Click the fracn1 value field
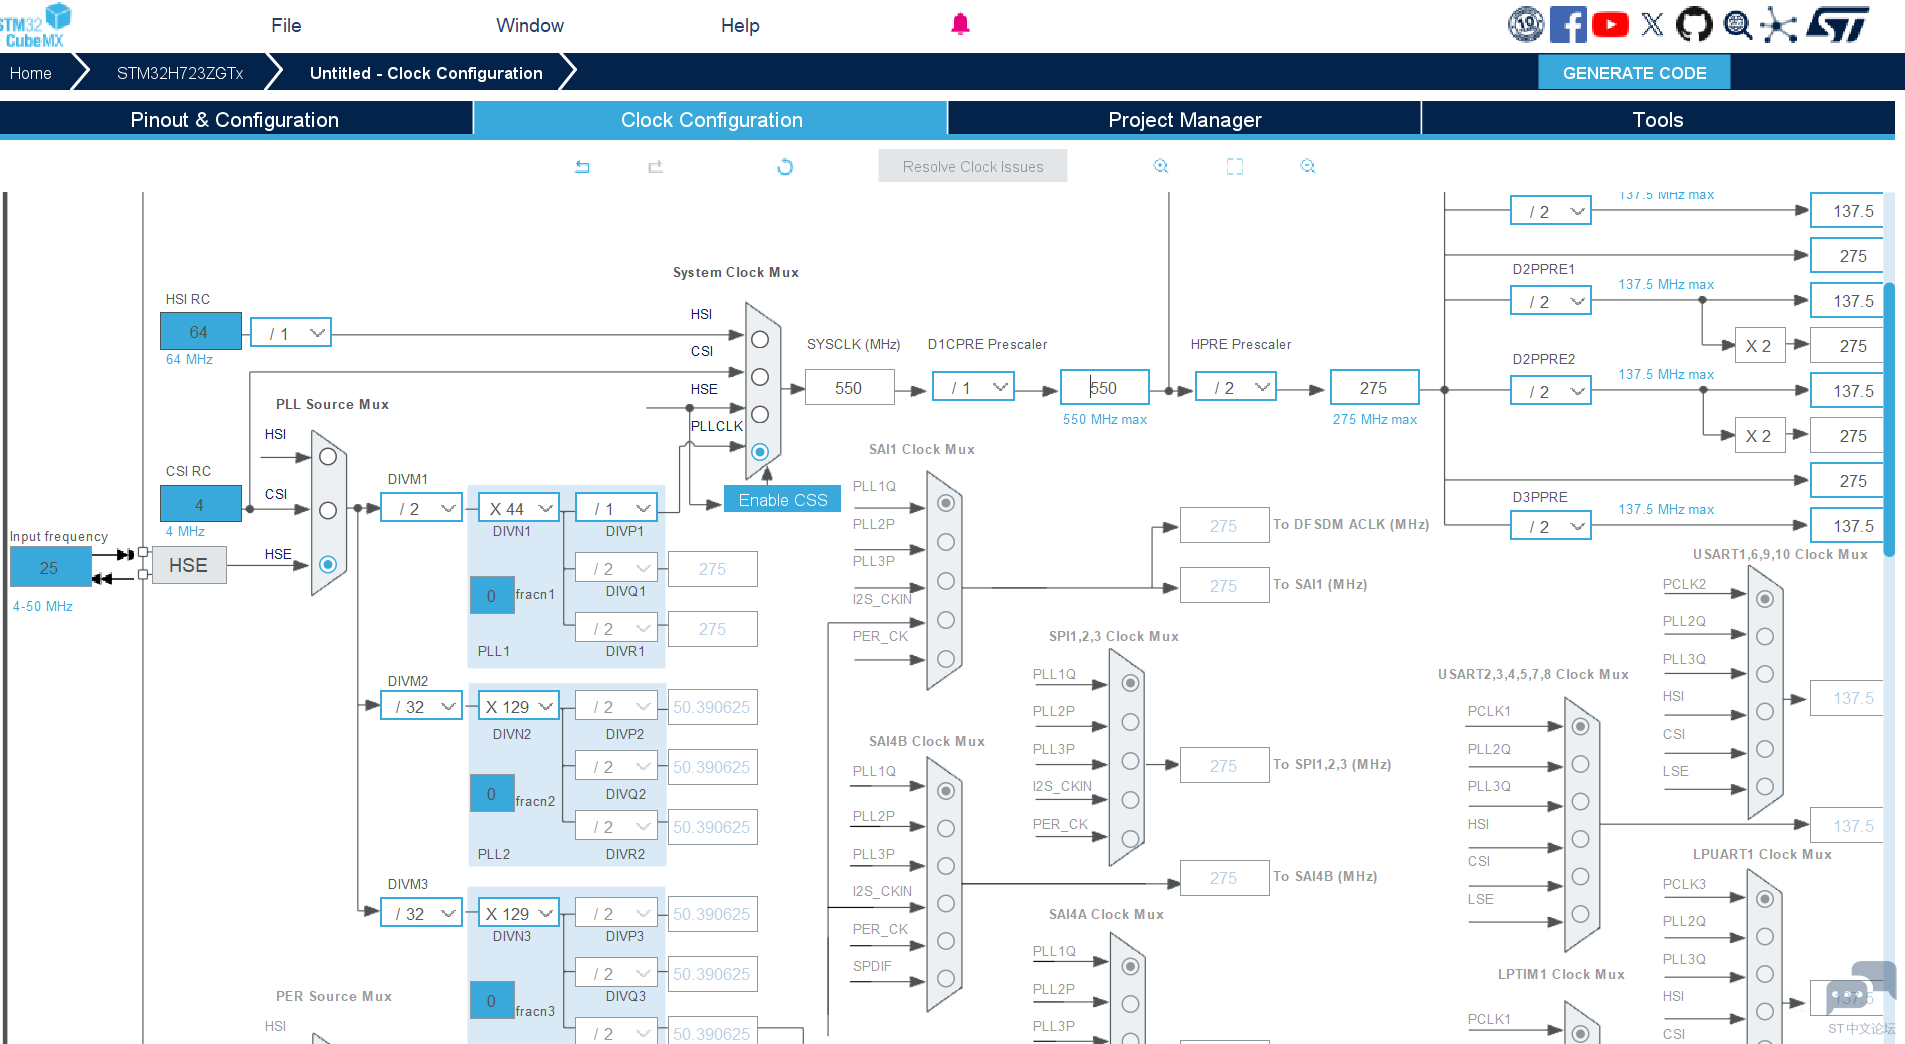 pos(491,596)
